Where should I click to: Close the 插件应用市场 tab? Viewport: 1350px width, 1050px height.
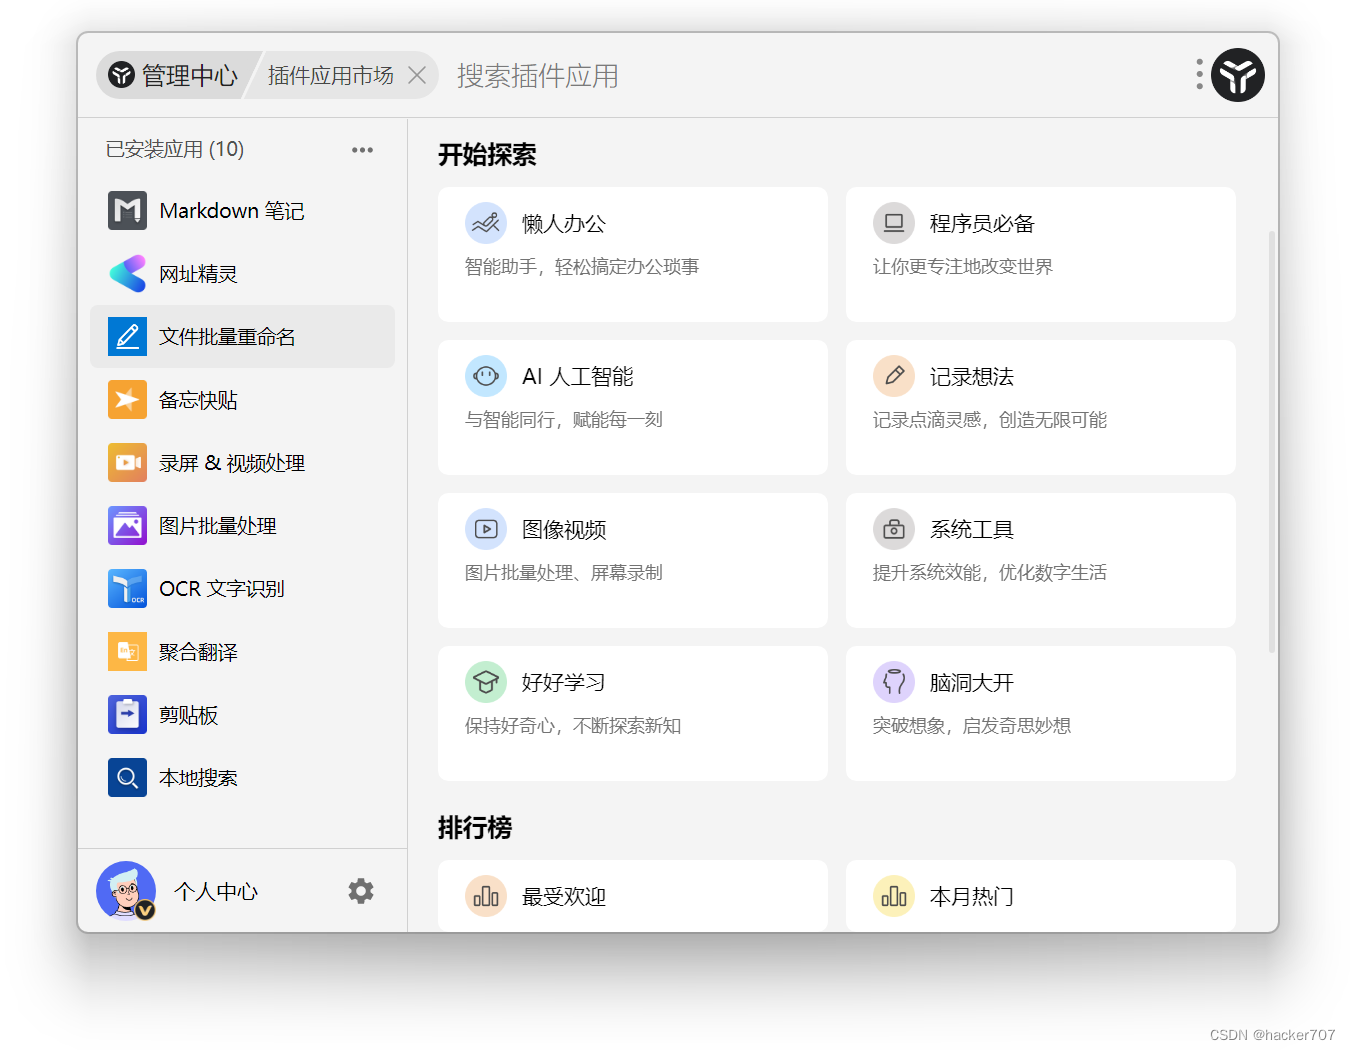417,75
